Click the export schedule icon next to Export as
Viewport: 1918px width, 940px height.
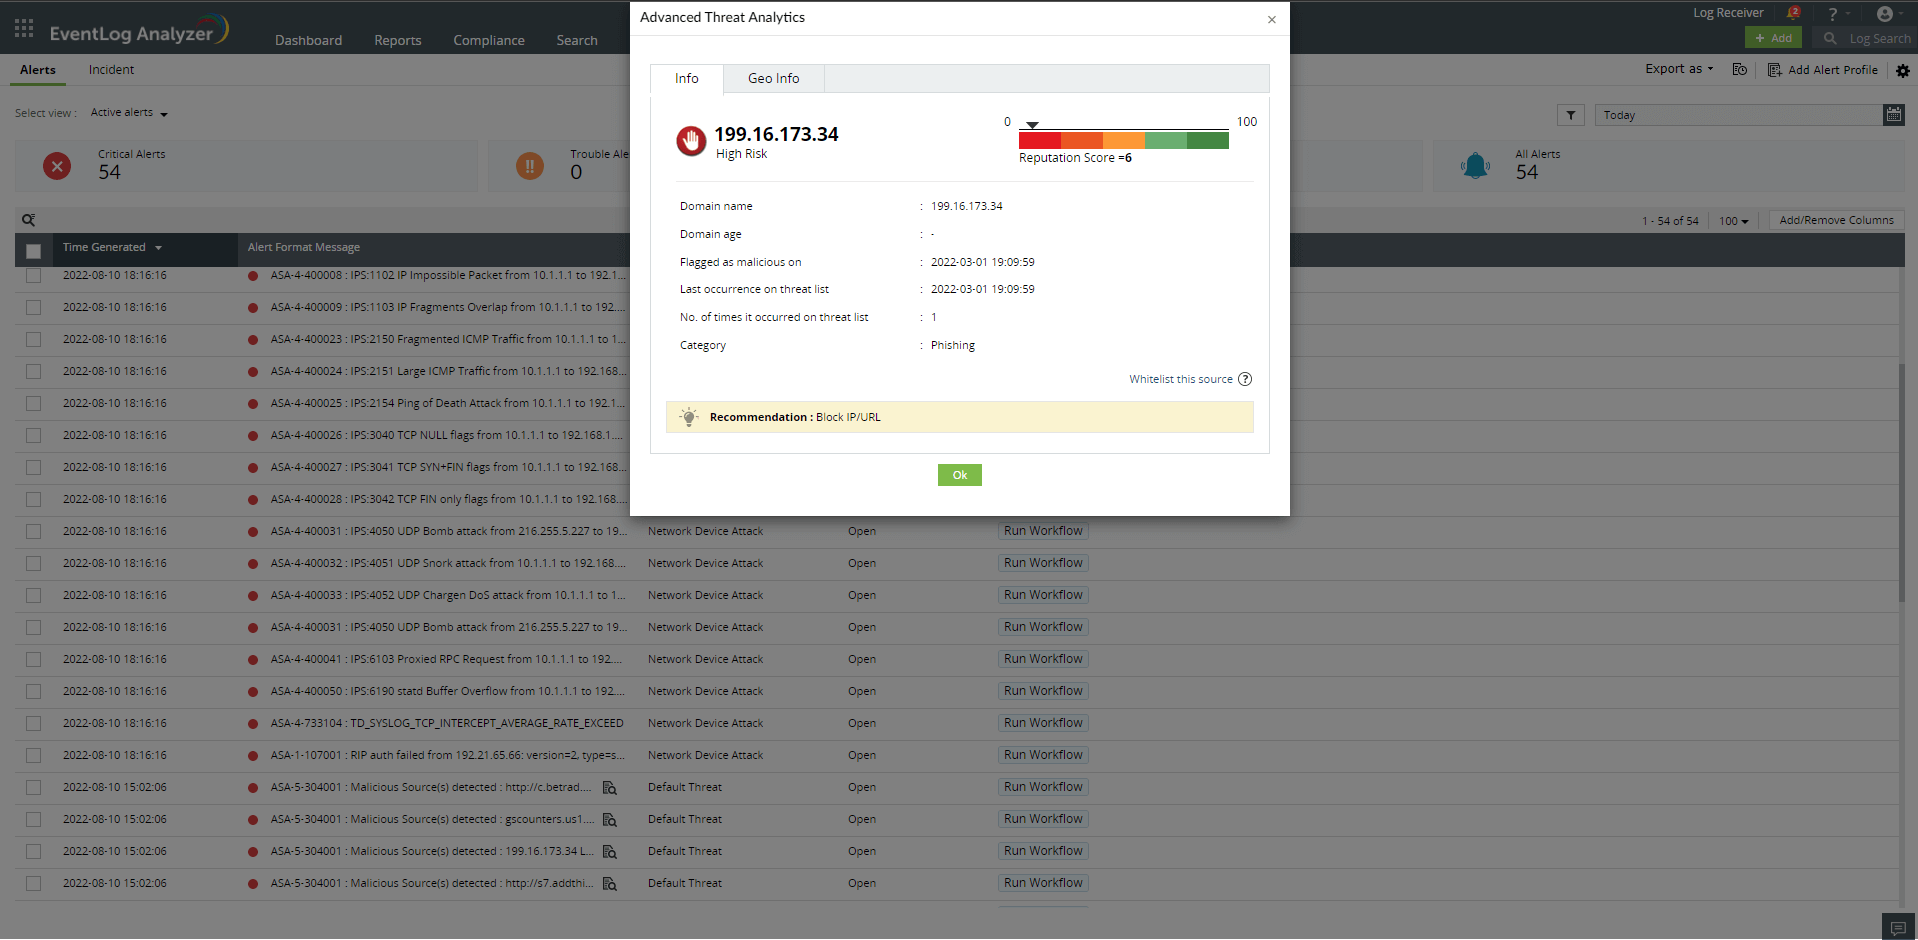[x=1740, y=69]
